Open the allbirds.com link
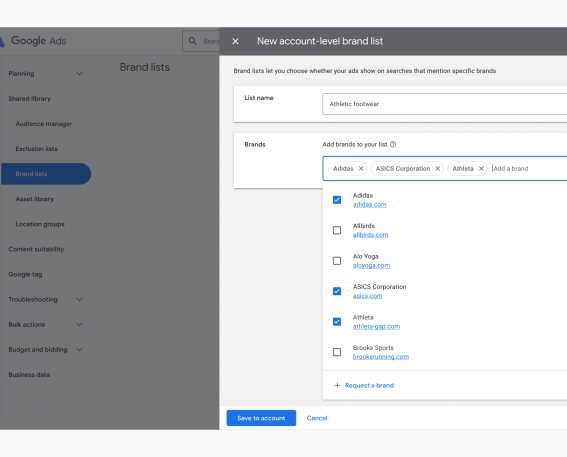 [371, 235]
